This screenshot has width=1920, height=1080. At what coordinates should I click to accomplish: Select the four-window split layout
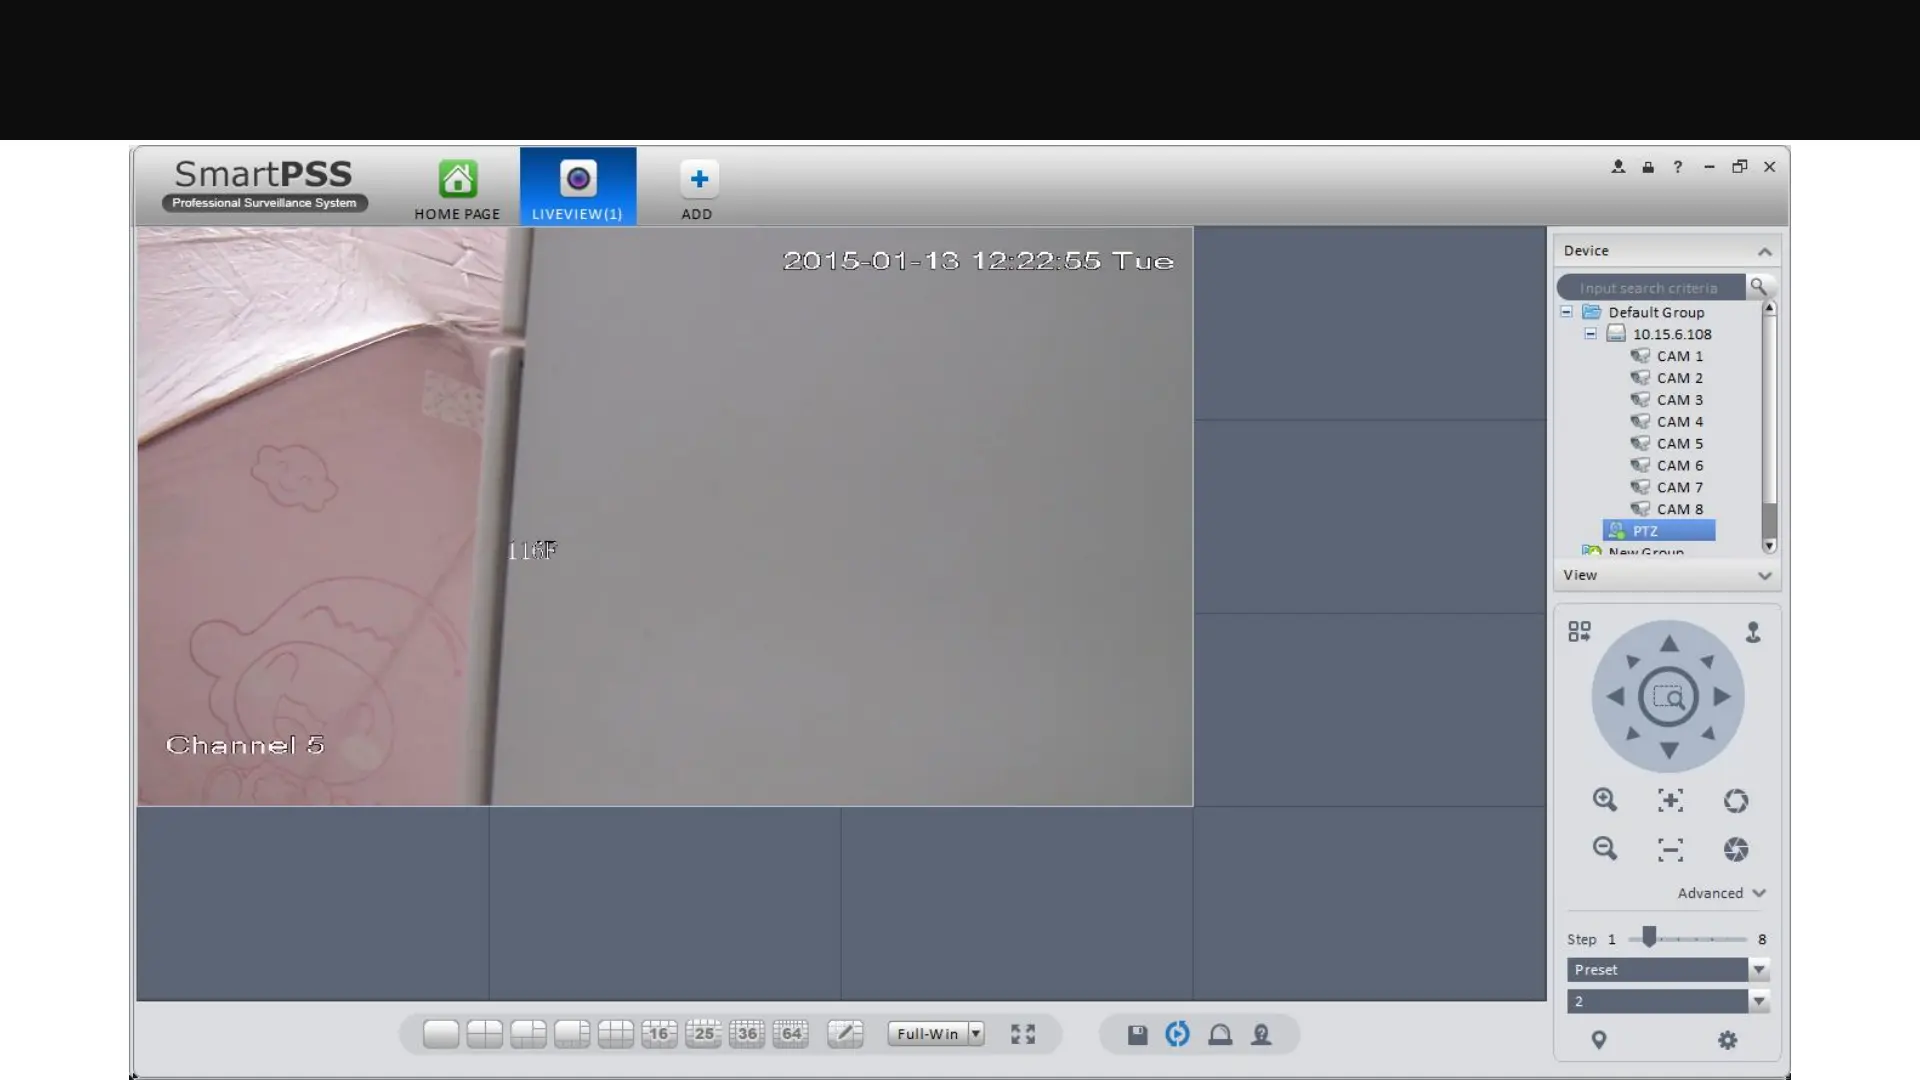click(485, 1034)
